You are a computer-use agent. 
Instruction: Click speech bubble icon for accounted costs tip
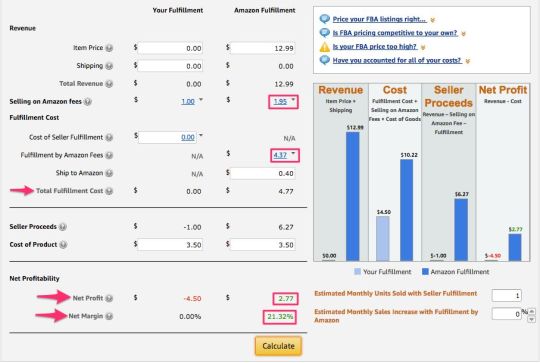click(x=324, y=60)
